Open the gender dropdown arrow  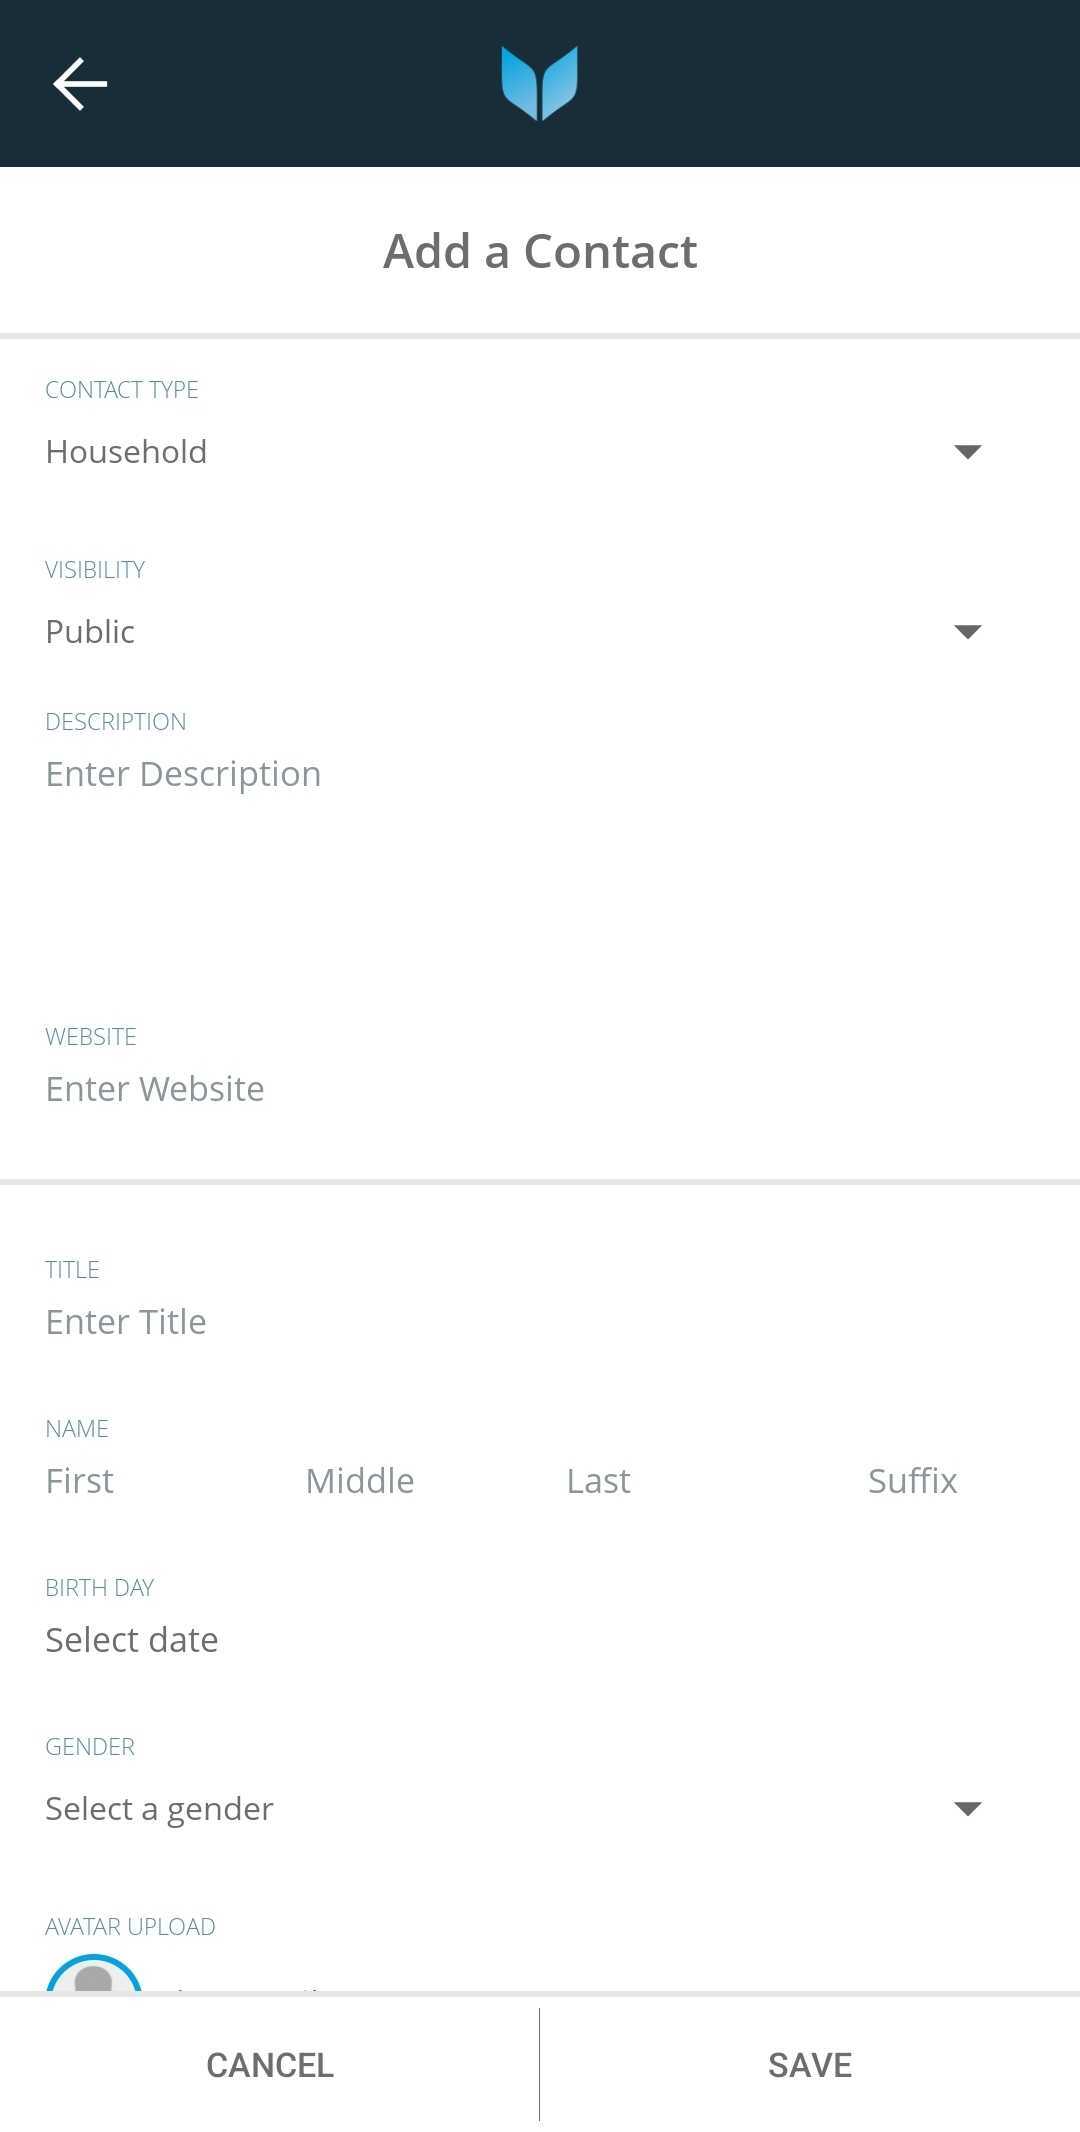pos(967,1809)
